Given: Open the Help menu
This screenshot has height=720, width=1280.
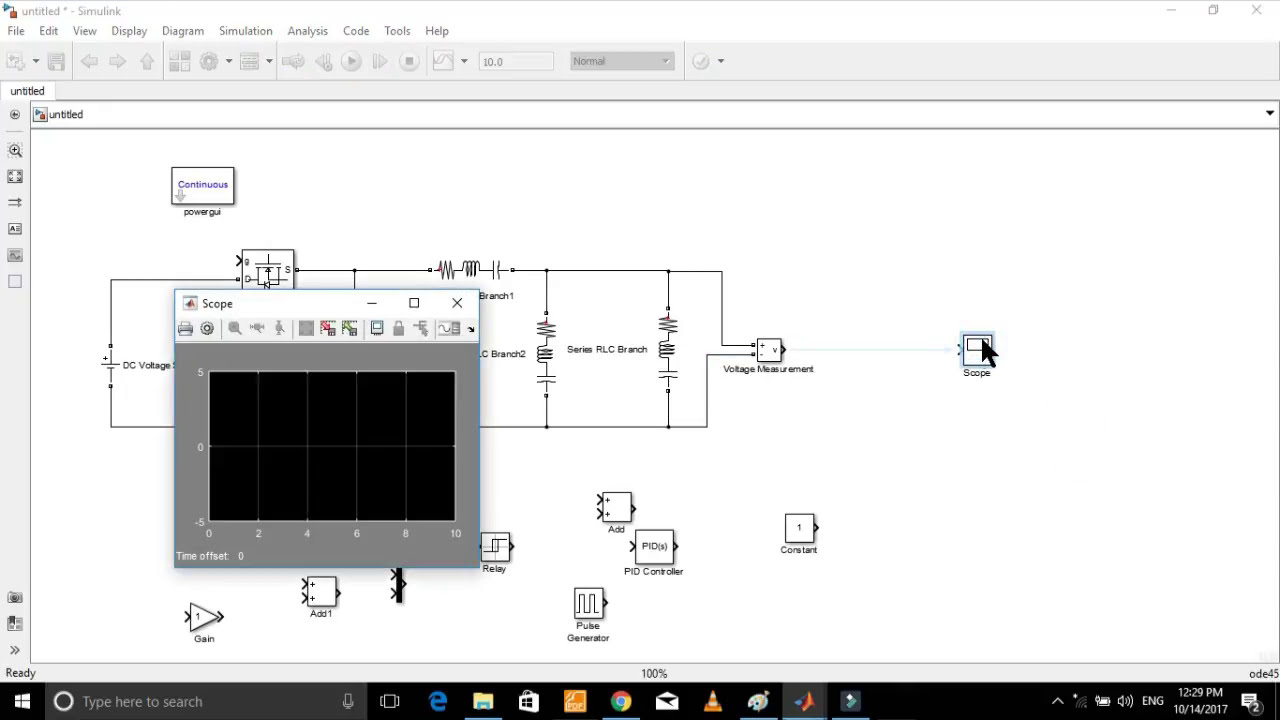Looking at the screenshot, I should (x=437, y=31).
